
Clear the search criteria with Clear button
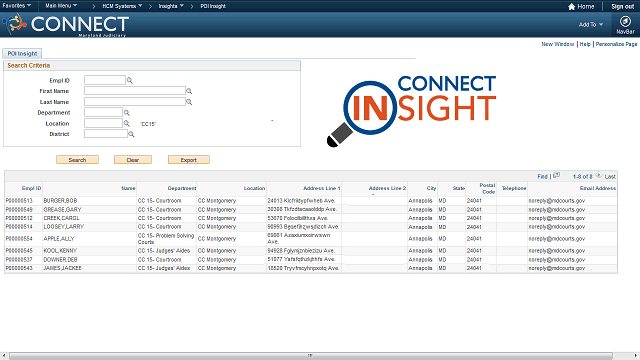(133, 160)
